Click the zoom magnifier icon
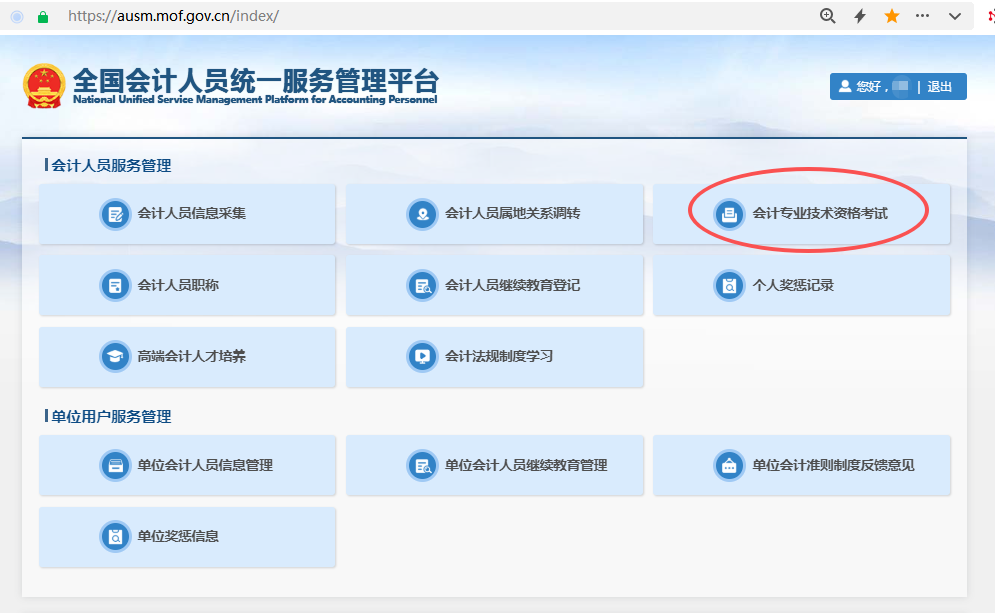995x613 pixels. tap(827, 15)
